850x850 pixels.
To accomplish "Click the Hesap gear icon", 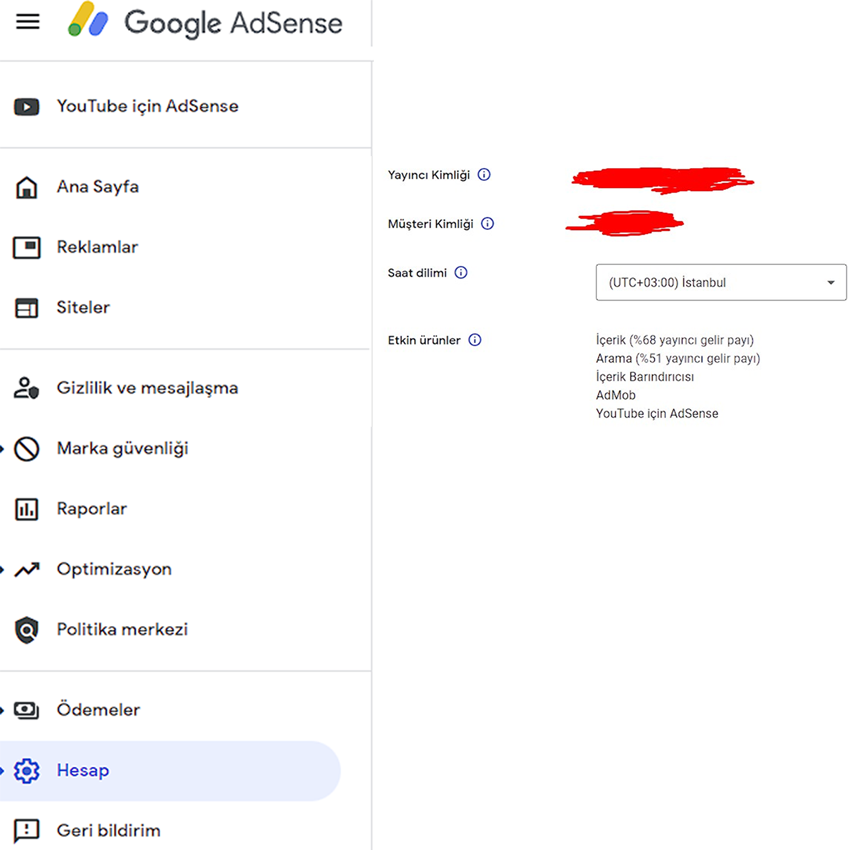I will 27,771.
